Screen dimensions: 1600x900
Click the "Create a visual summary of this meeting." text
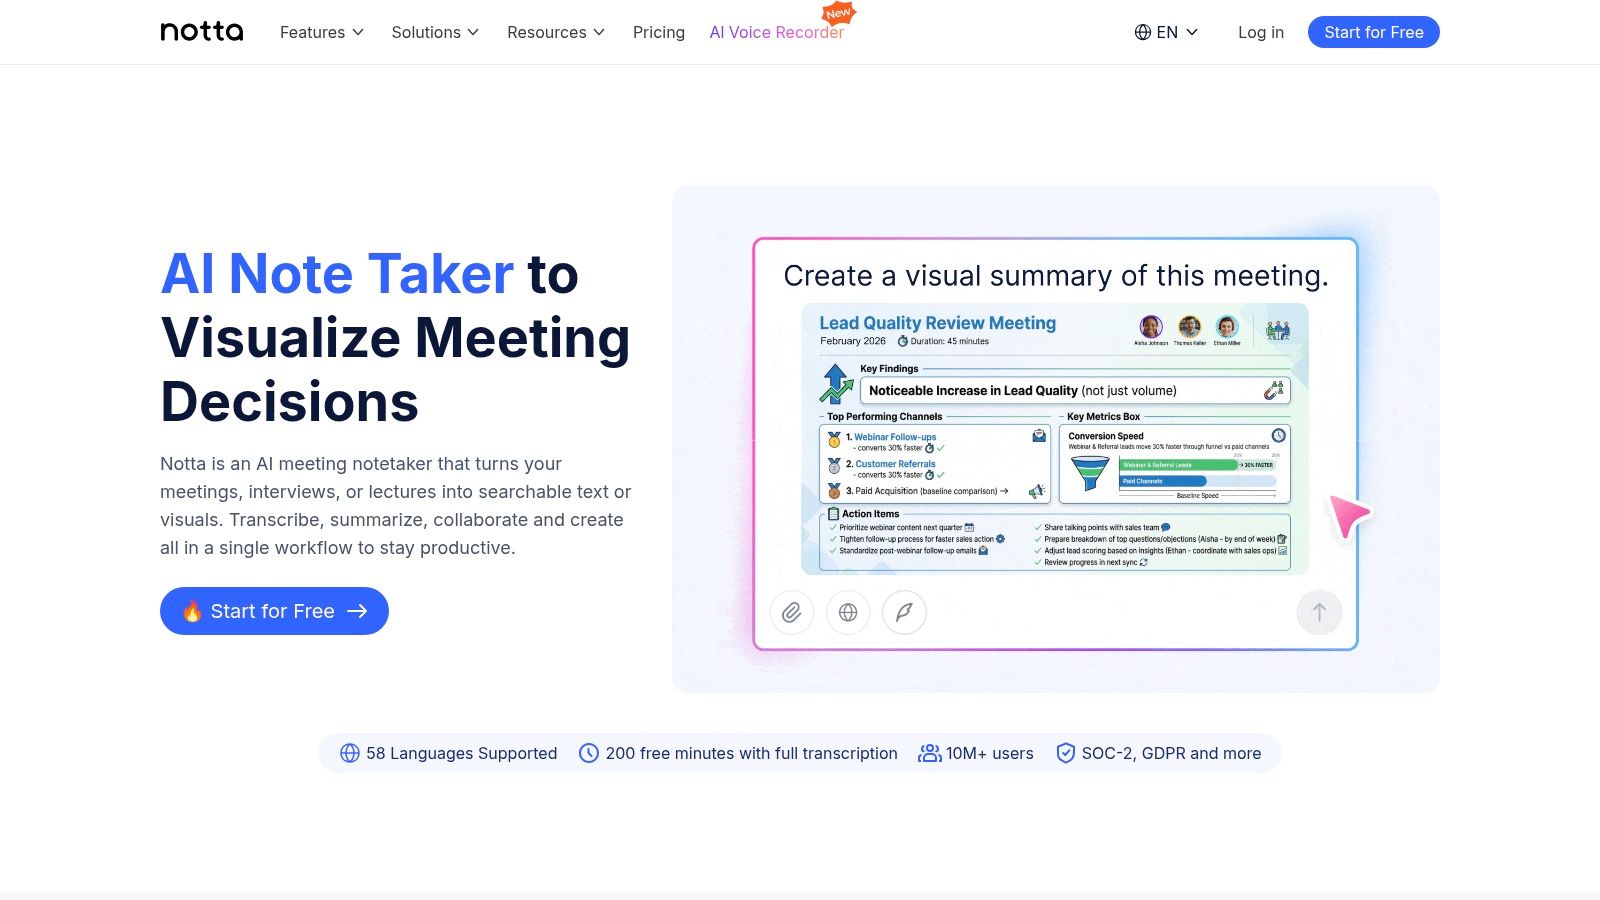(x=1056, y=276)
